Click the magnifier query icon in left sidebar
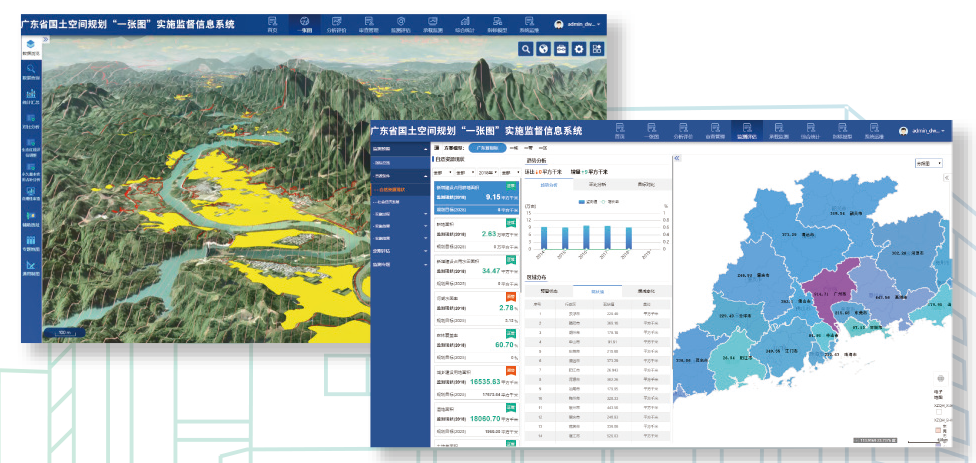 pos(30,72)
